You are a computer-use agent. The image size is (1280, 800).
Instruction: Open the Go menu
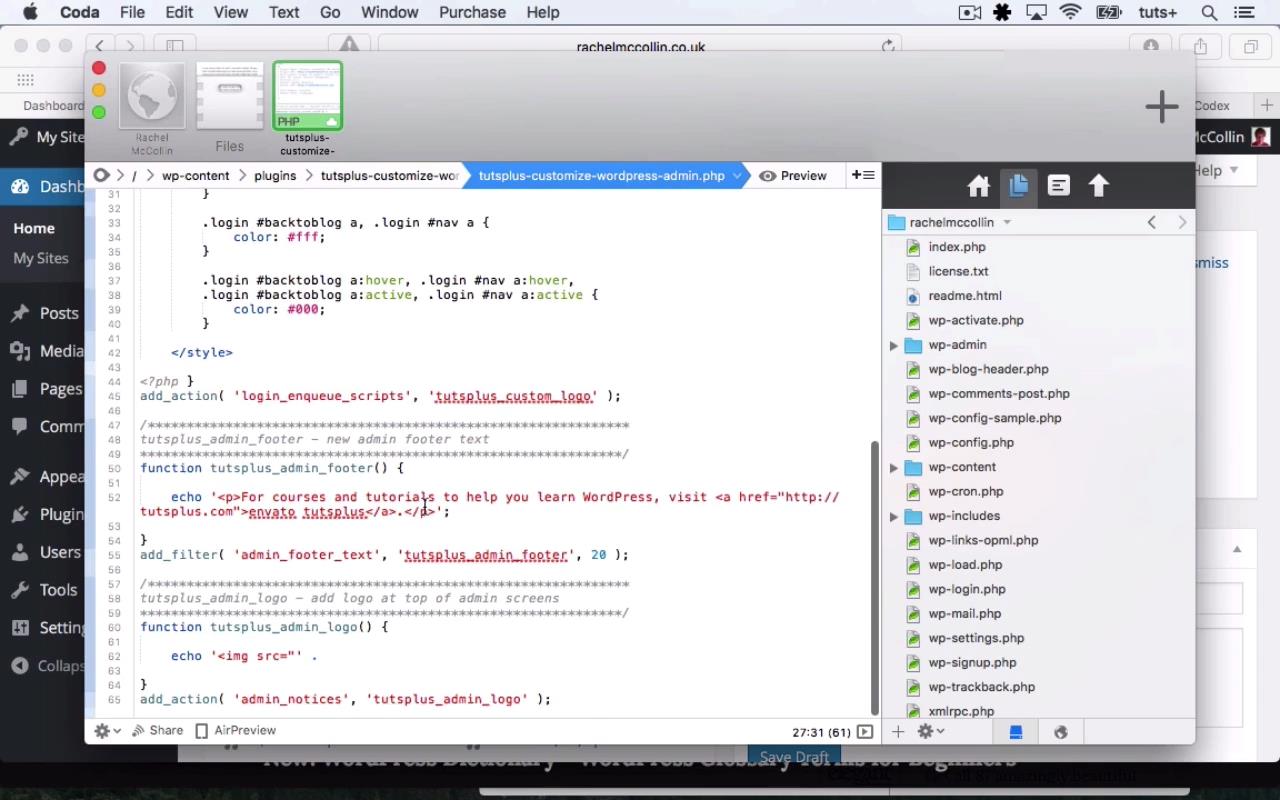click(330, 12)
